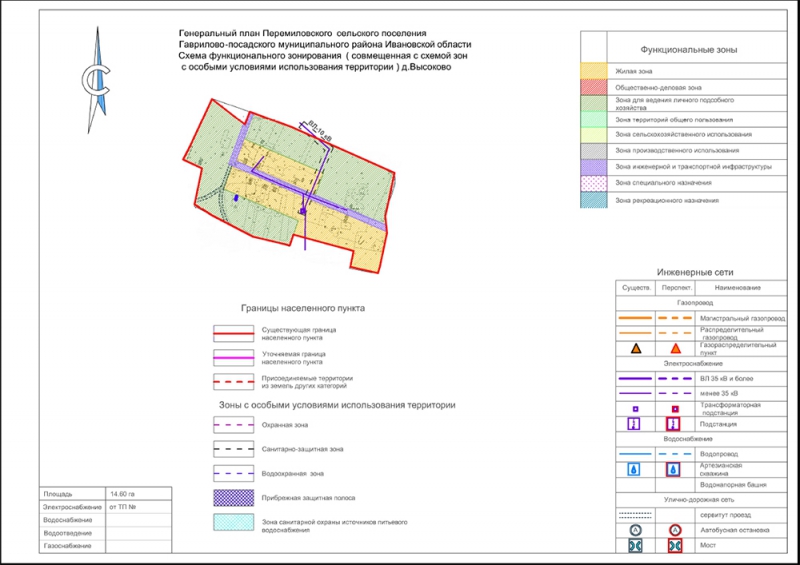800x565 pixels.
Task: Click the Генеральный план title text
Action: pyautogui.click(x=325, y=50)
